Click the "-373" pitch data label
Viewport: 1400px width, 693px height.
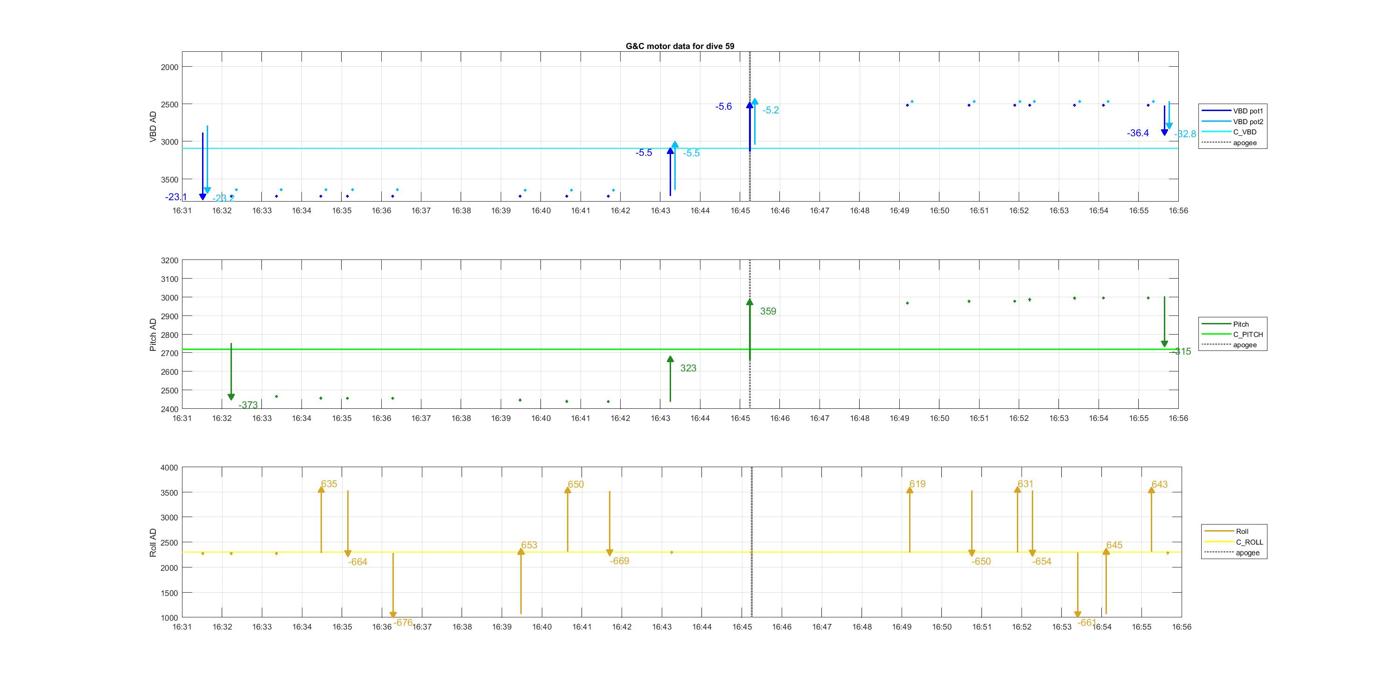click(248, 405)
